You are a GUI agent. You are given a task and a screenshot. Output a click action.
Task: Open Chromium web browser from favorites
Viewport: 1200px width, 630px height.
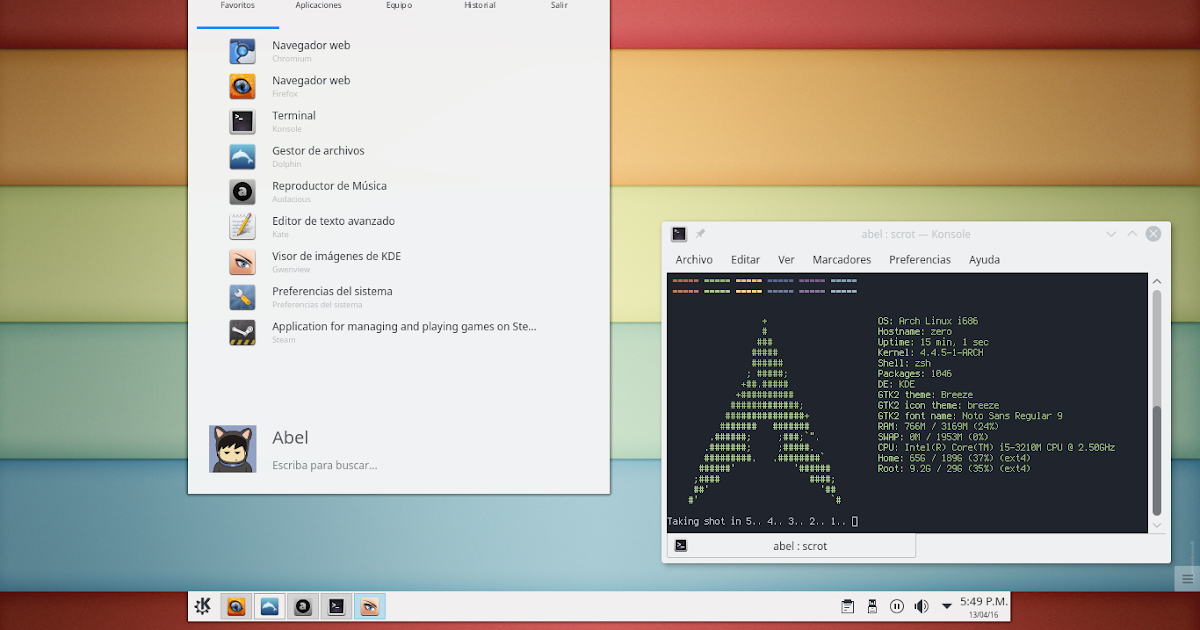[311, 50]
